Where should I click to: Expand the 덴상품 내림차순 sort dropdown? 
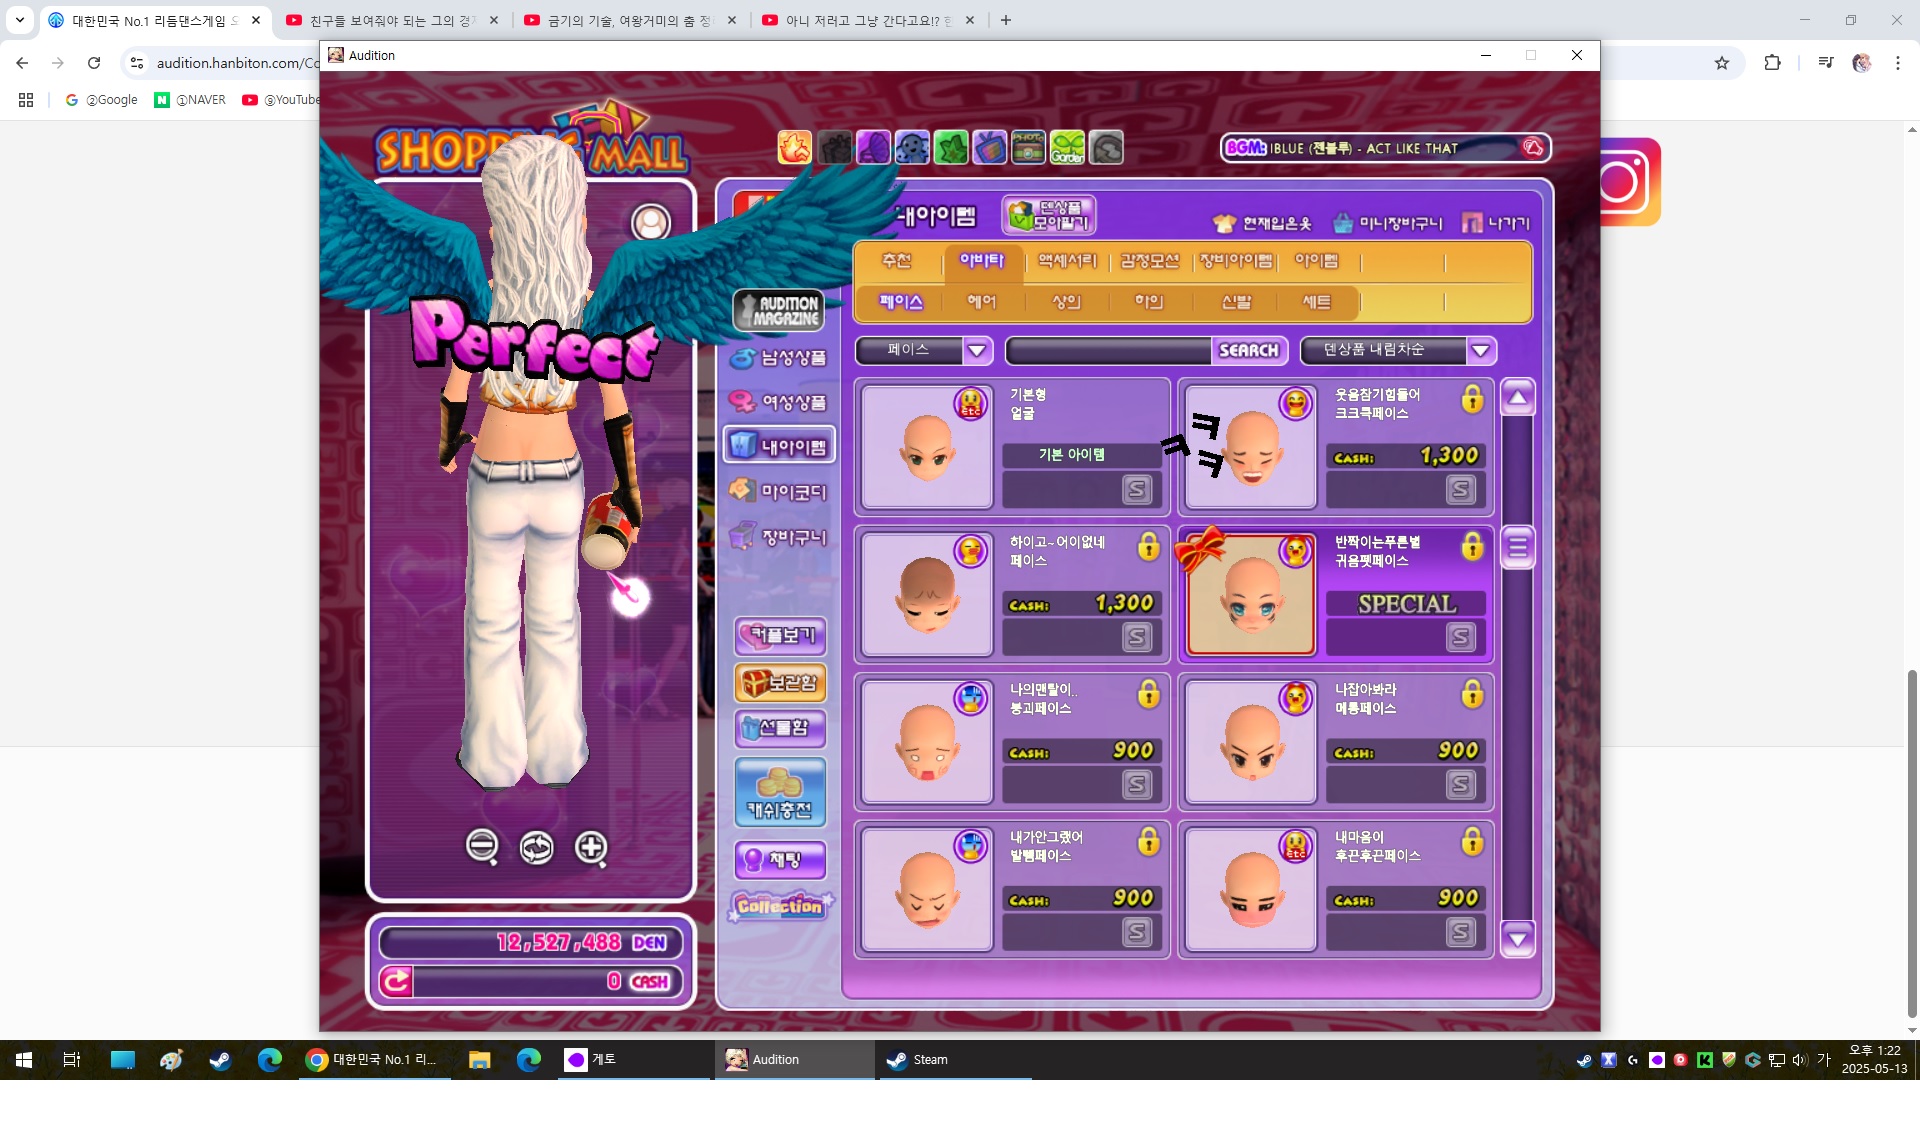(1481, 350)
